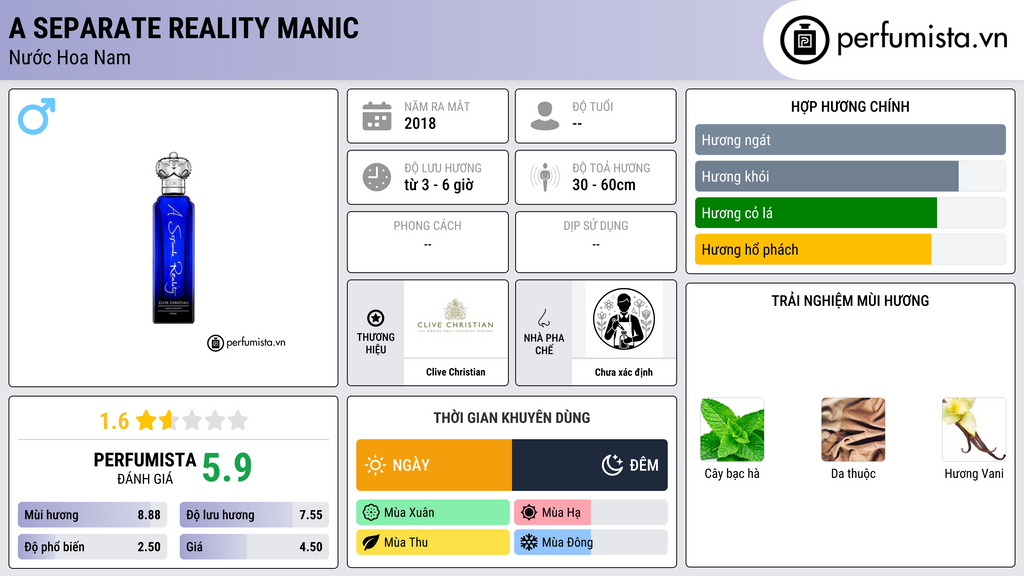
Task: Click the flower icon for Mùa Xuân
Action: point(371,513)
